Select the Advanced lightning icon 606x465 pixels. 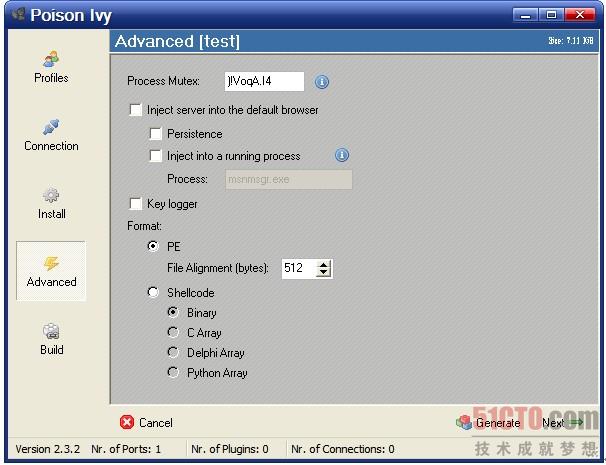pyautogui.click(x=51, y=263)
